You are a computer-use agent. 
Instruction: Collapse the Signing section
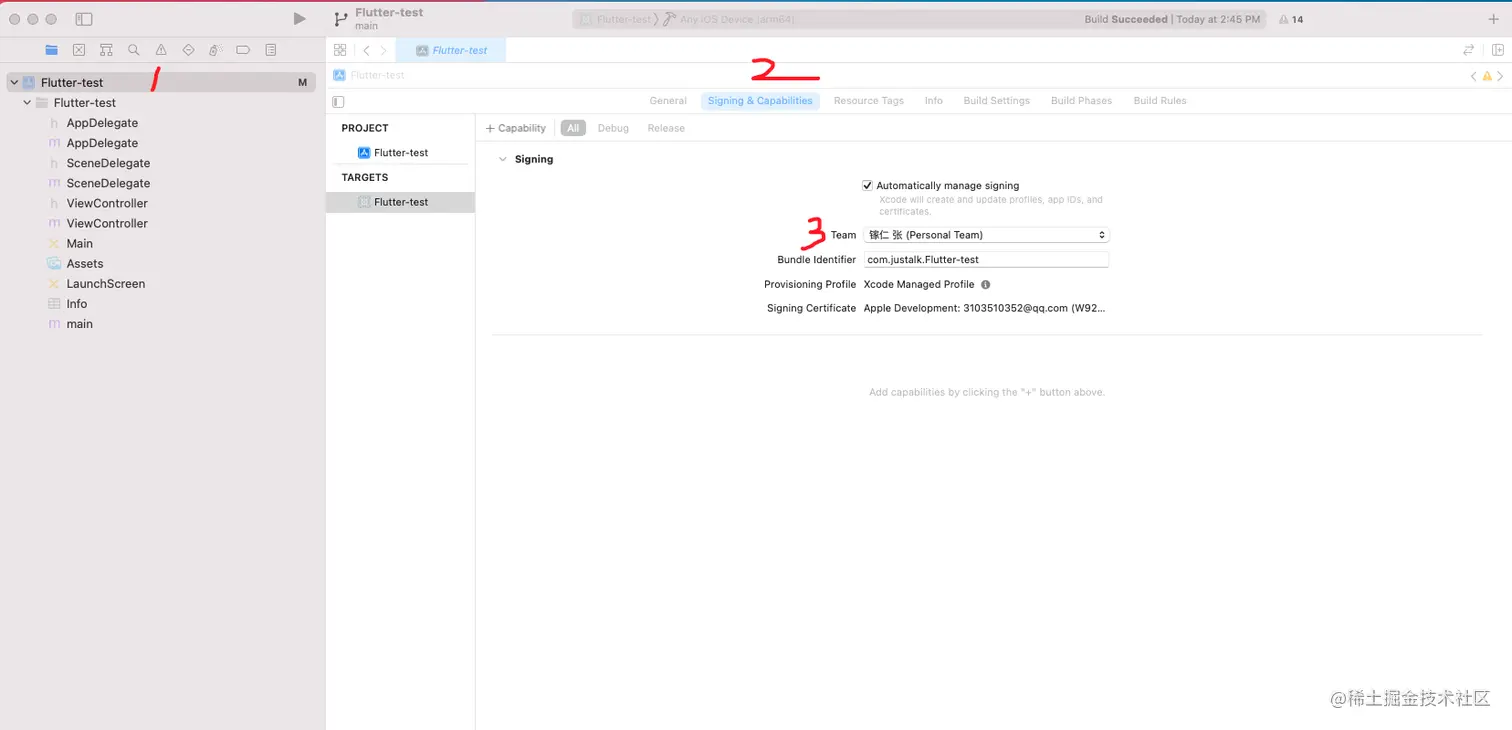tap(503, 159)
